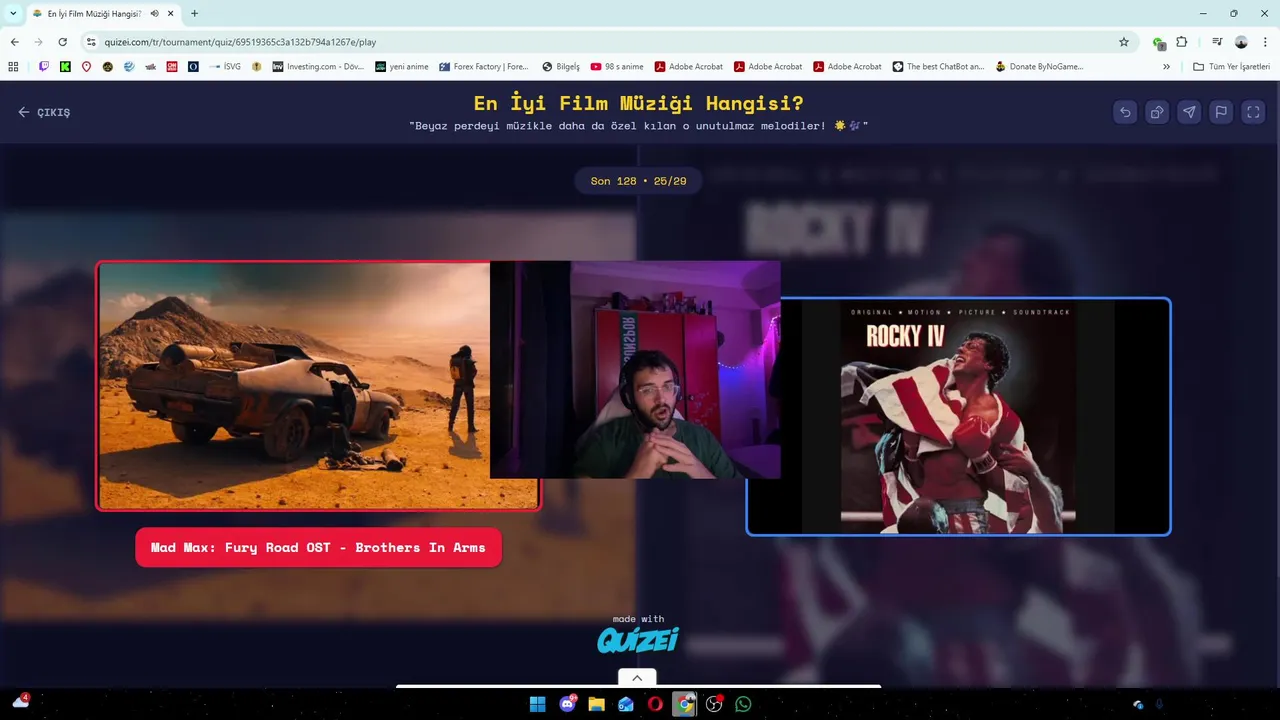
Task: Open the green K bookmark icon
Action: pyautogui.click(x=65, y=67)
